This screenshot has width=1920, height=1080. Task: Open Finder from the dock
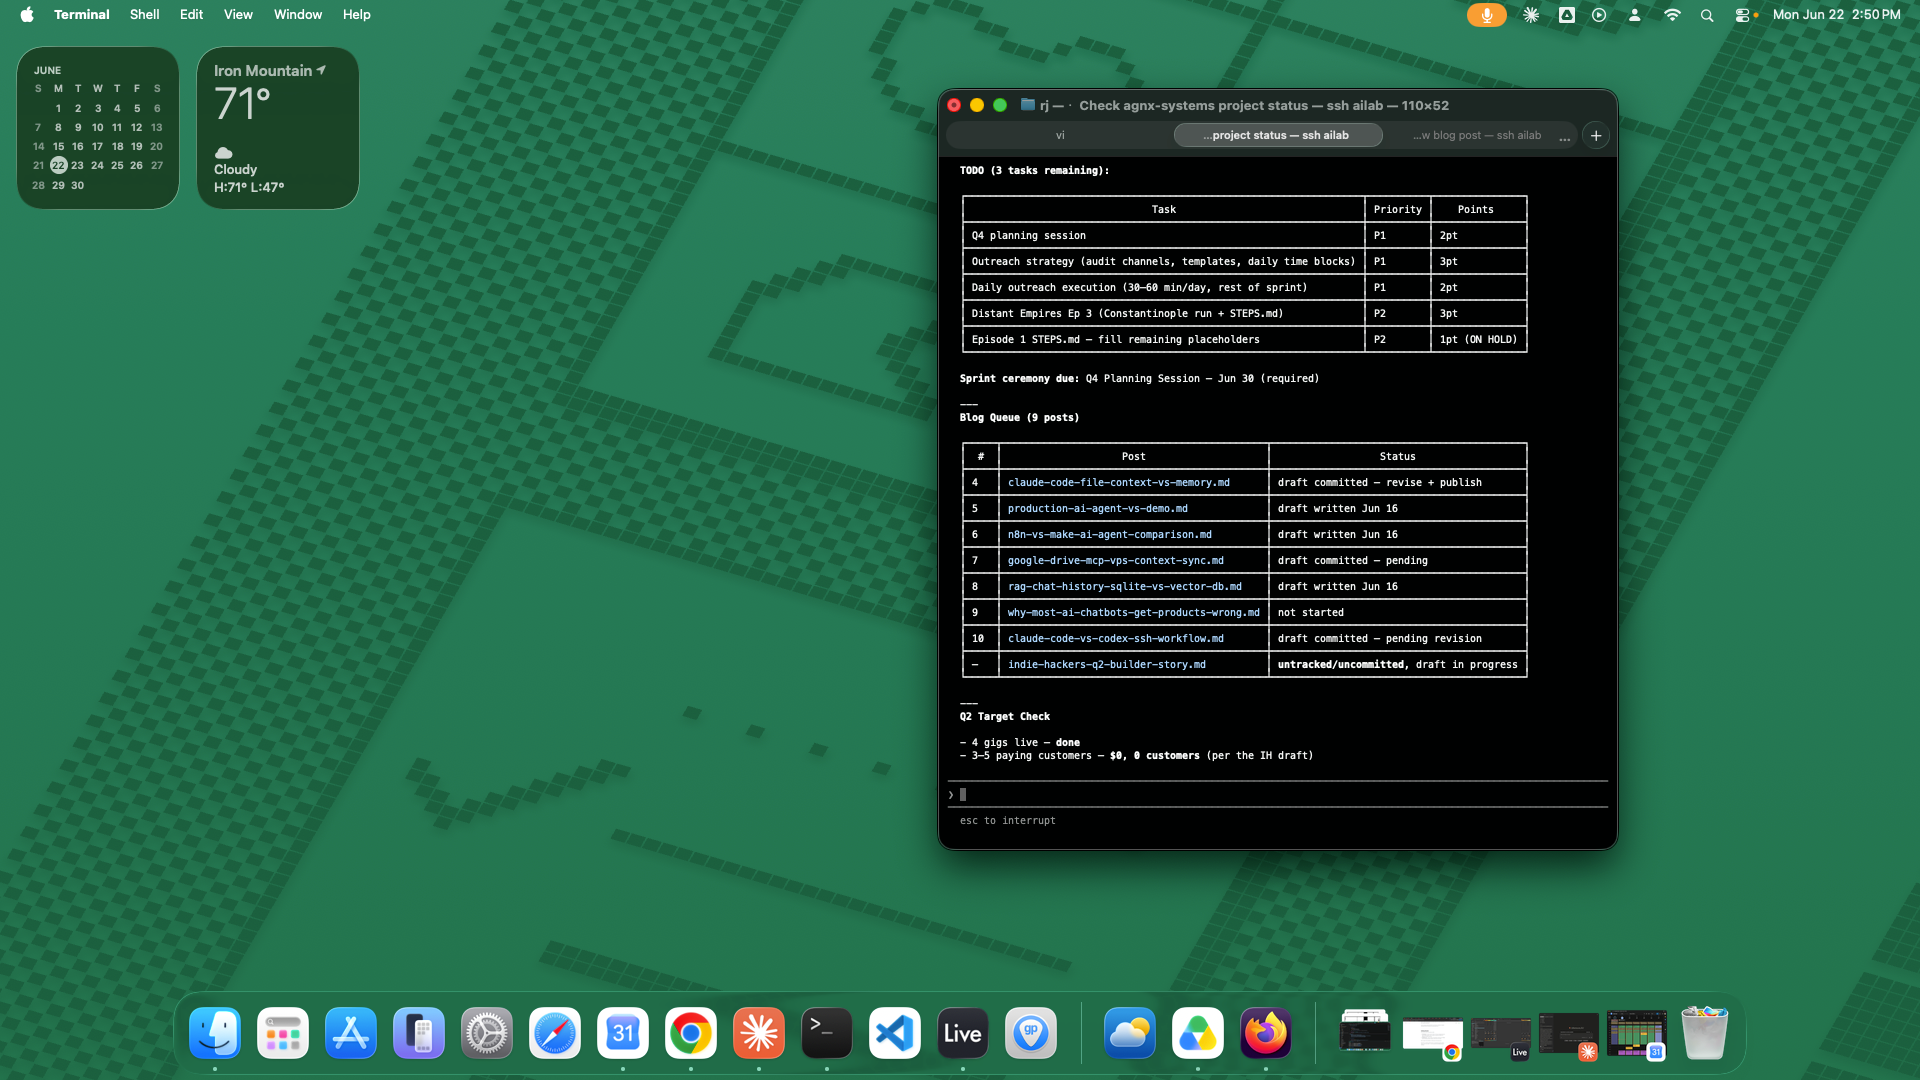(215, 1033)
